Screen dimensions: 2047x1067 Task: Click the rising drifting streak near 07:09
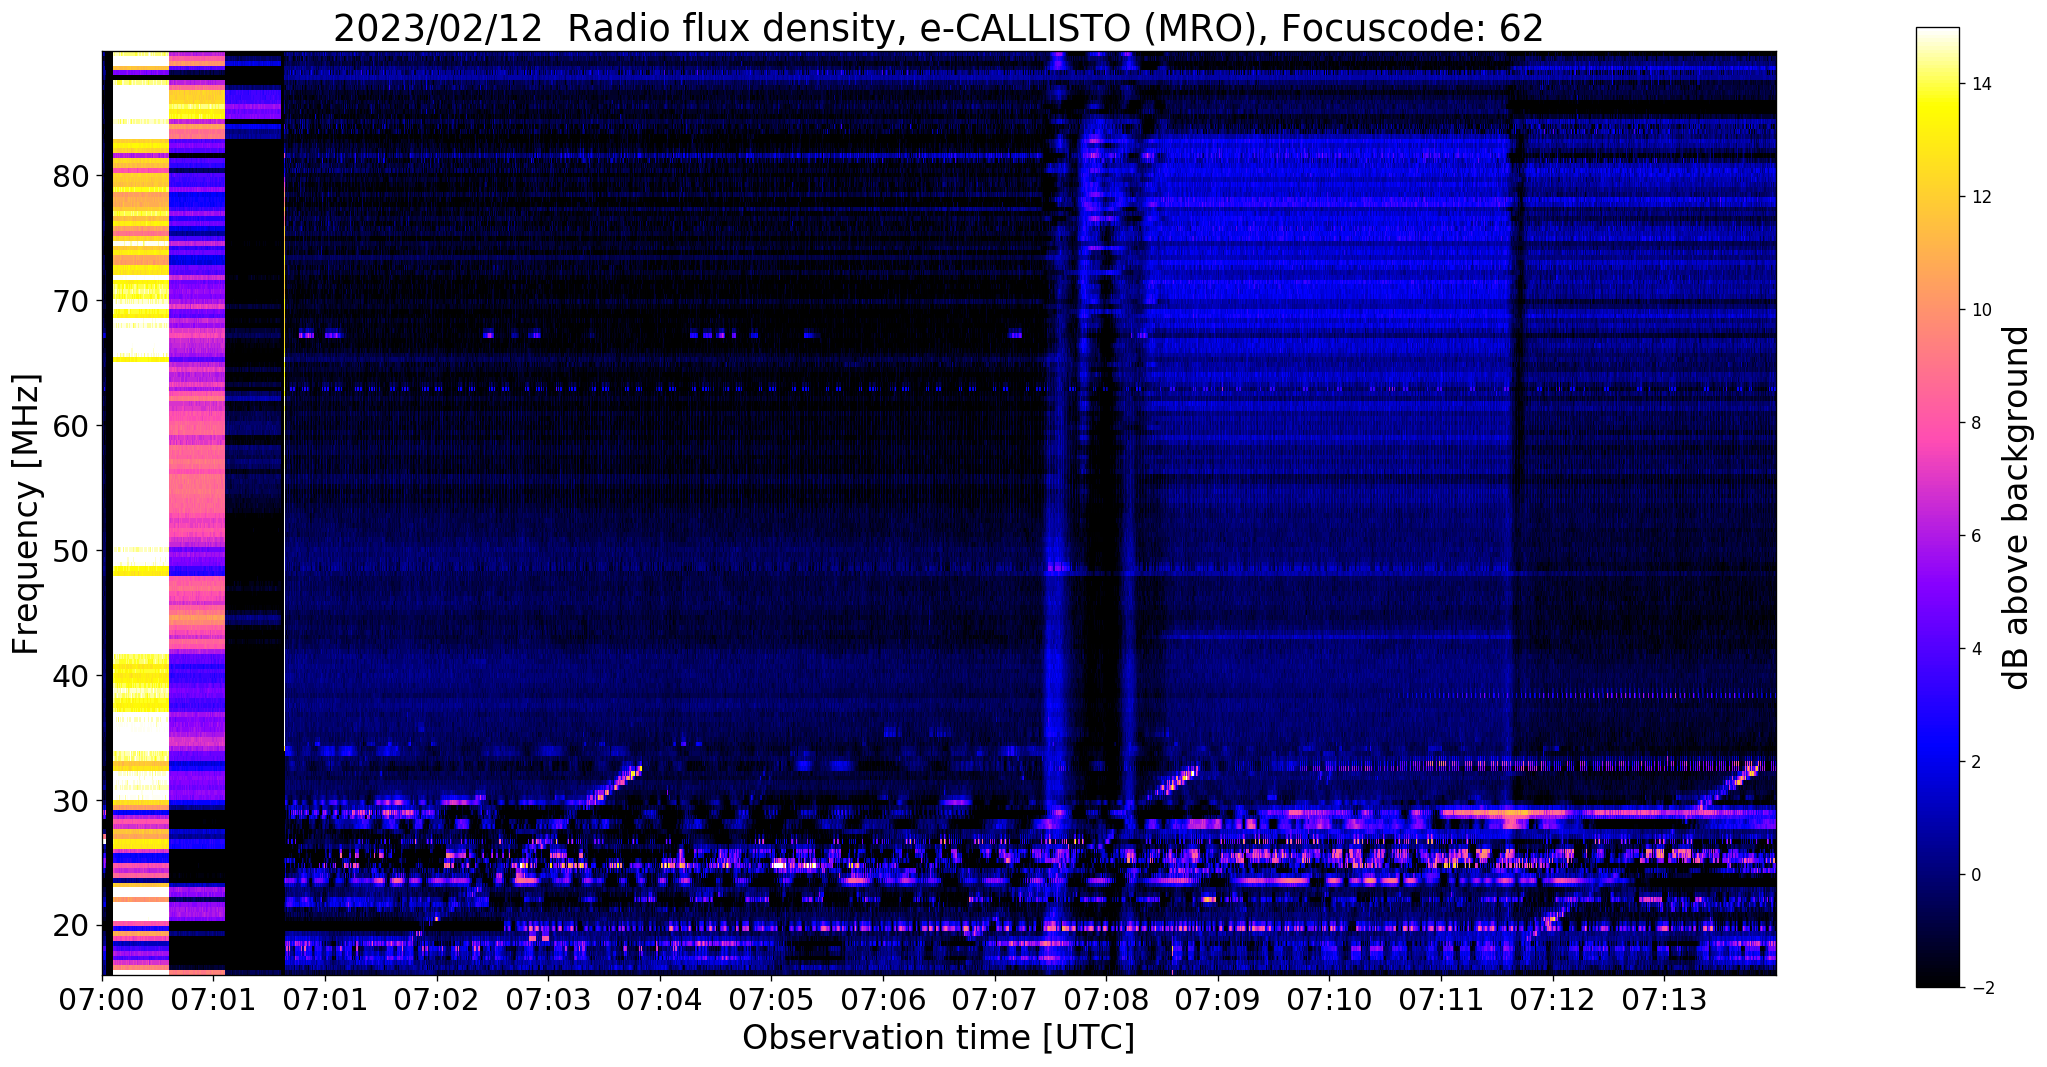tap(1177, 781)
